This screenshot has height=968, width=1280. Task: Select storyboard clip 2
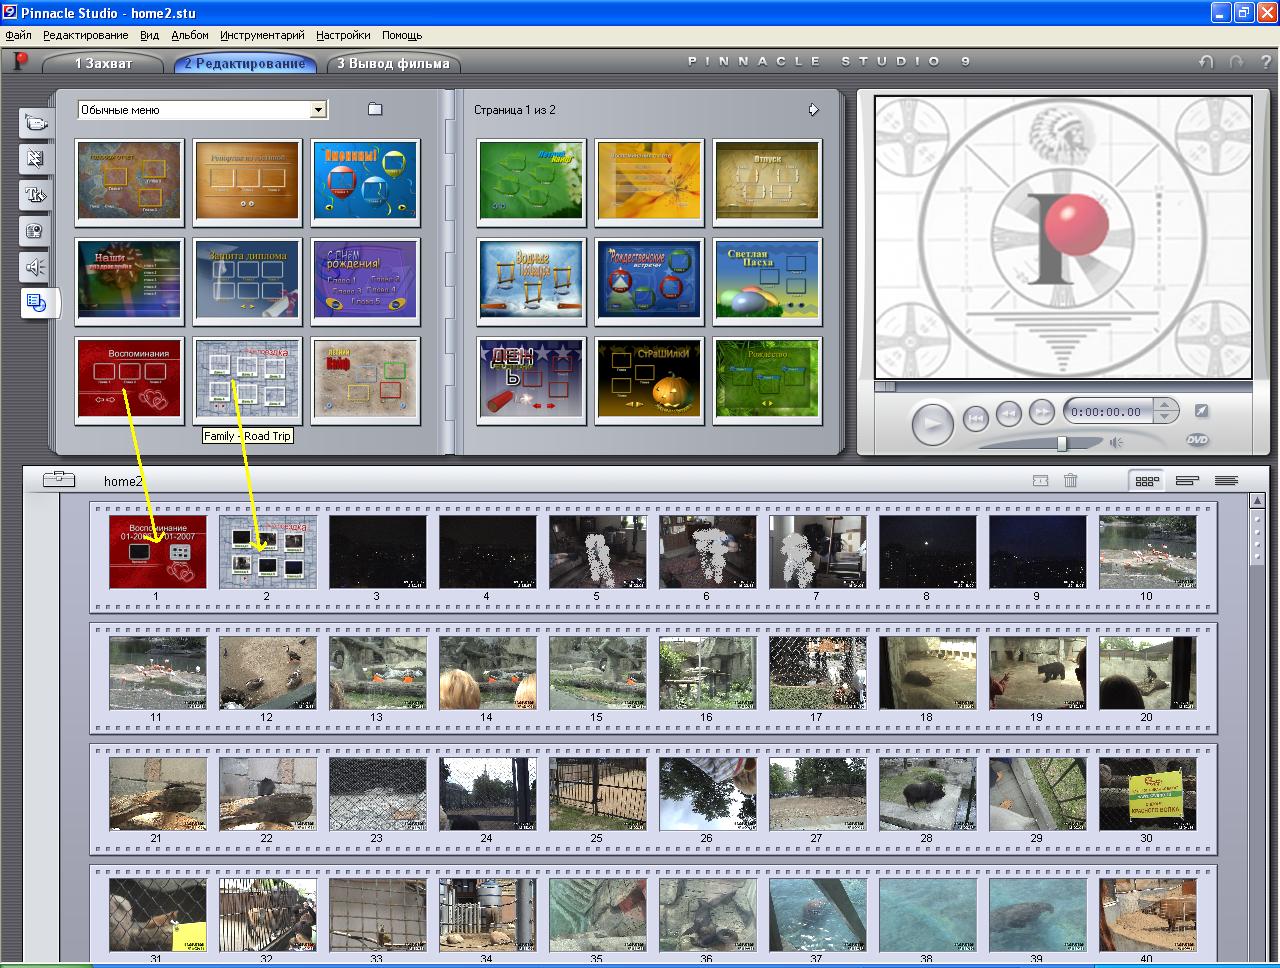click(x=267, y=552)
